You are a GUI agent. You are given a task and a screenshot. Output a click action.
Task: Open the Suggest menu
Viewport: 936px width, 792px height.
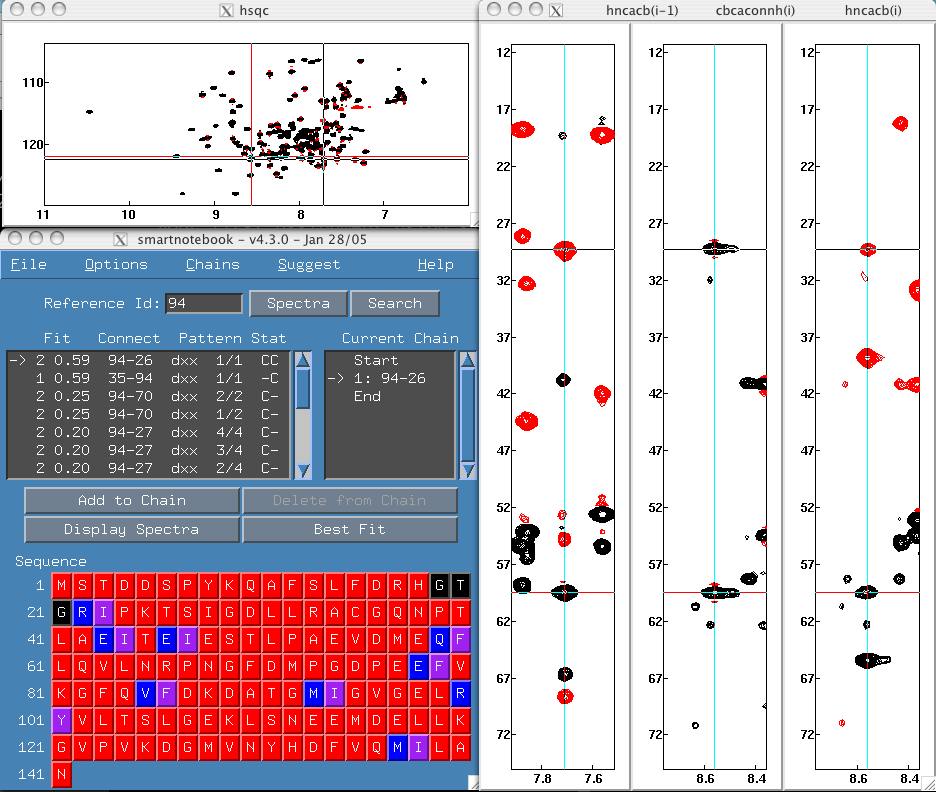pyautogui.click(x=308, y=265)
